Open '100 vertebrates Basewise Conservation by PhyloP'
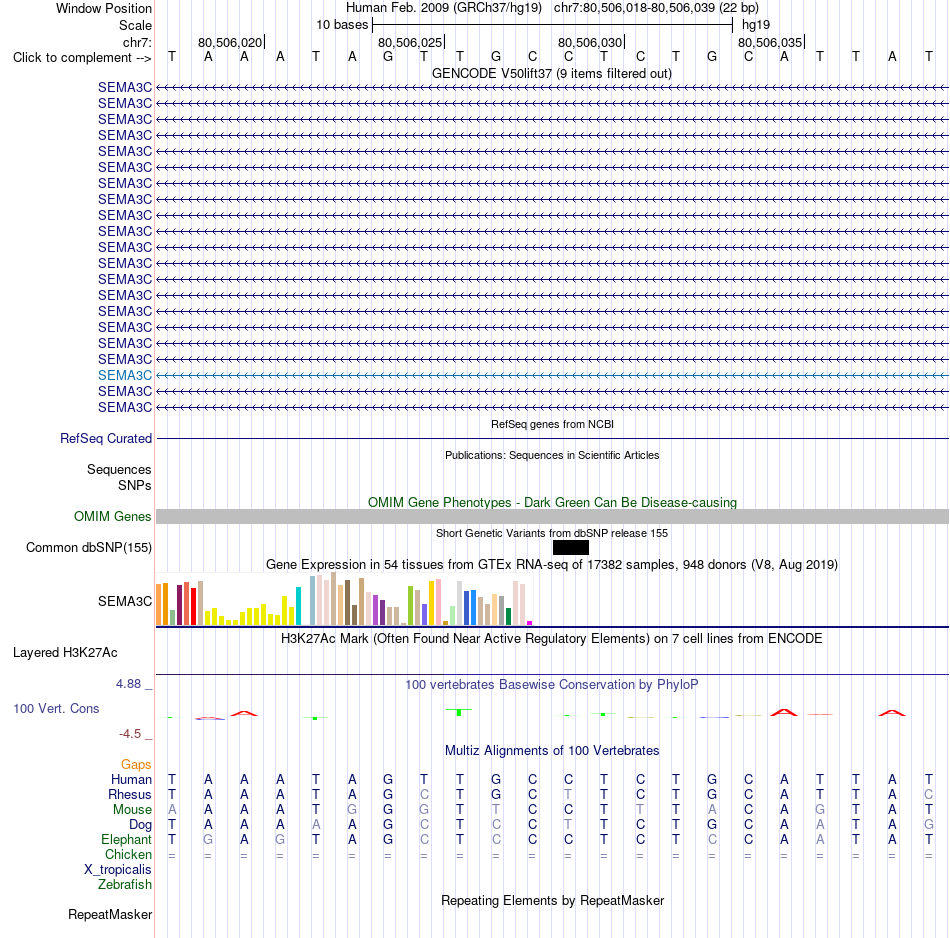The width and height of the screenshot is (950, 938). point(552,684)
